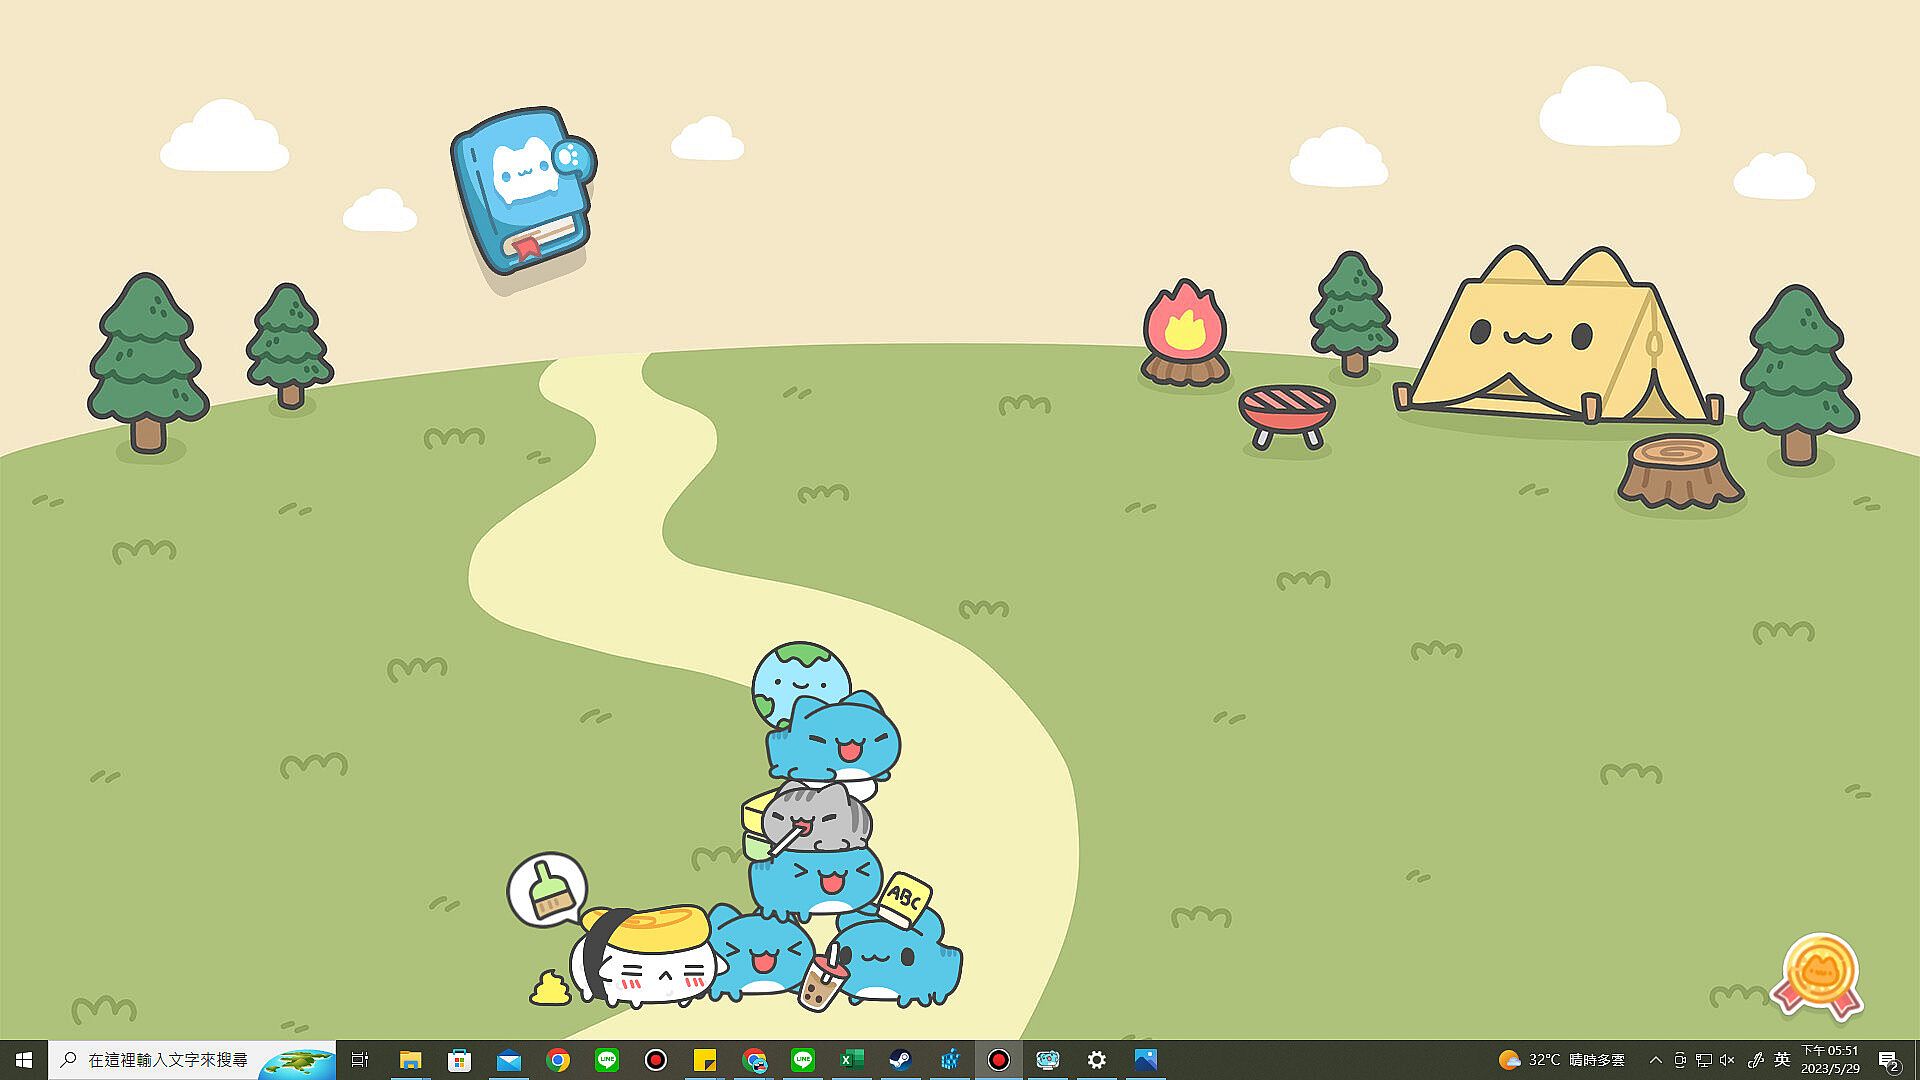Open the 05:51 clock calendar flyout
Viewport: 1920px width, 1080px height.
[x=1830, y=1060]
